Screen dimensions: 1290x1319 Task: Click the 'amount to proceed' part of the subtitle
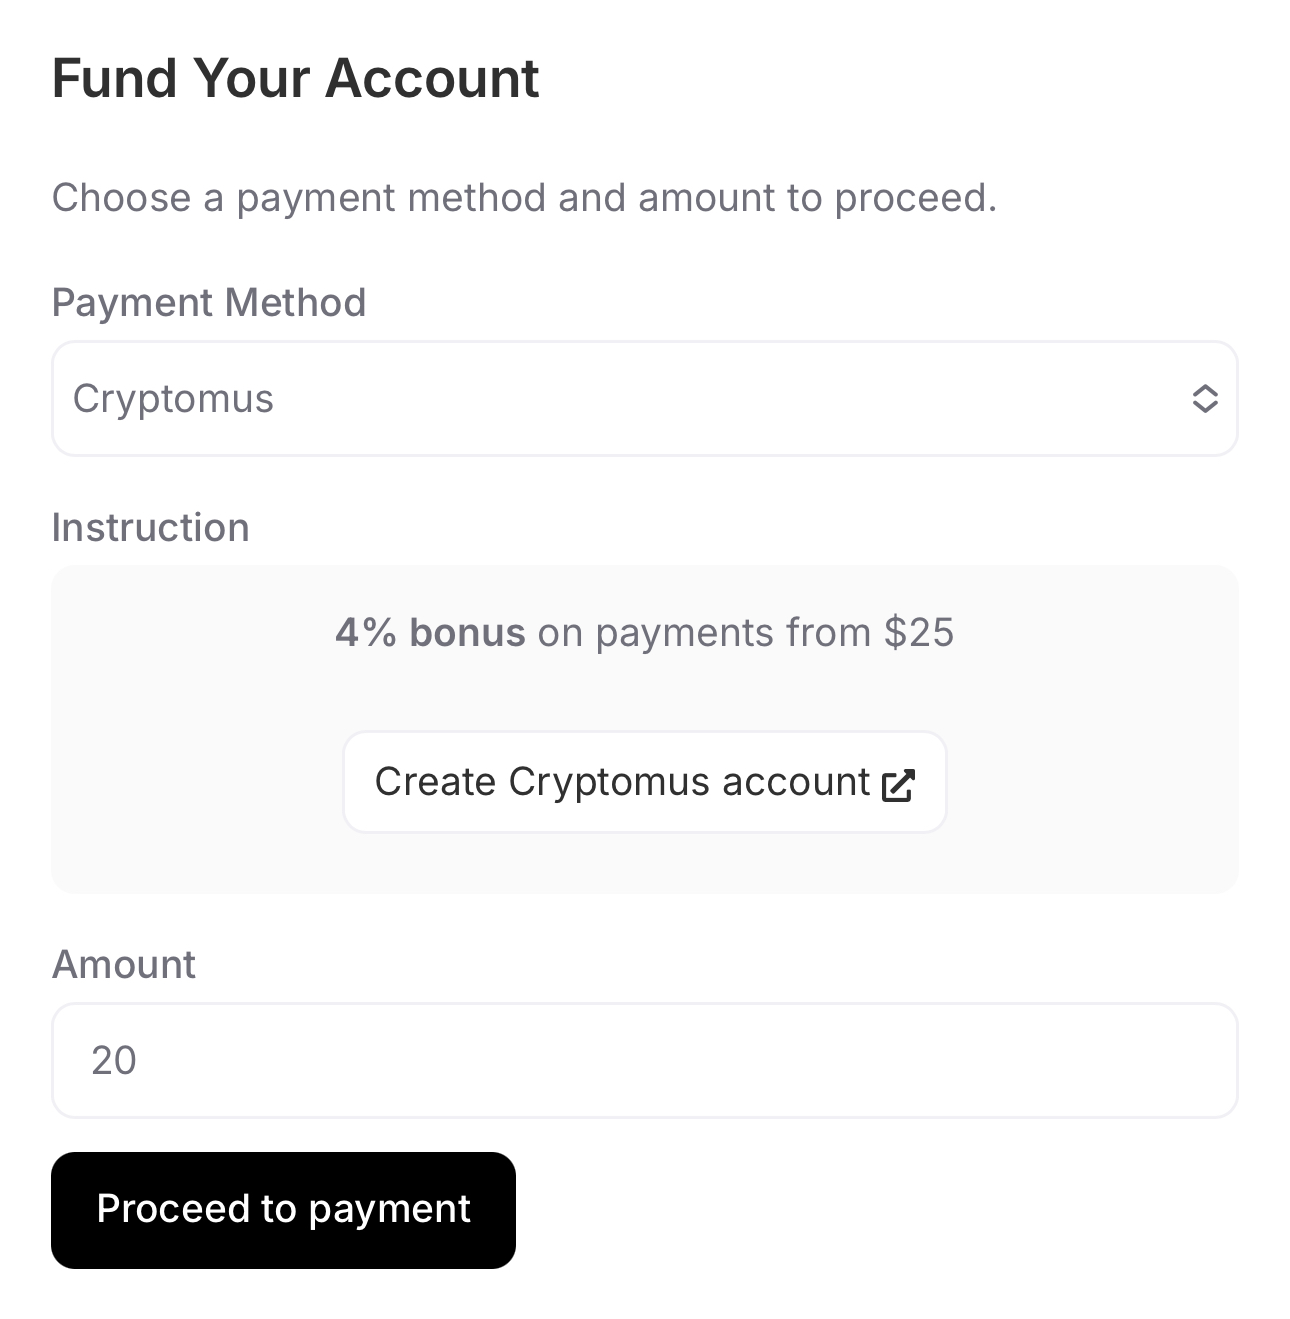click(815, 197)
